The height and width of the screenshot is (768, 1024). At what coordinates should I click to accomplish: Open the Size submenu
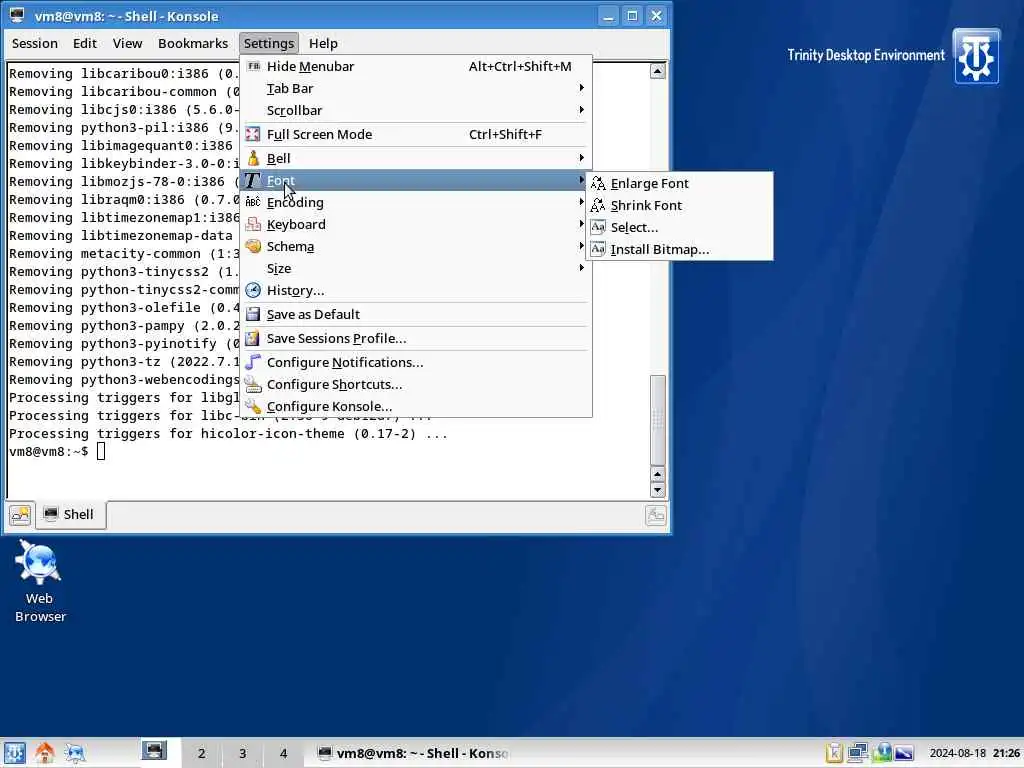(x=417, y=268)
